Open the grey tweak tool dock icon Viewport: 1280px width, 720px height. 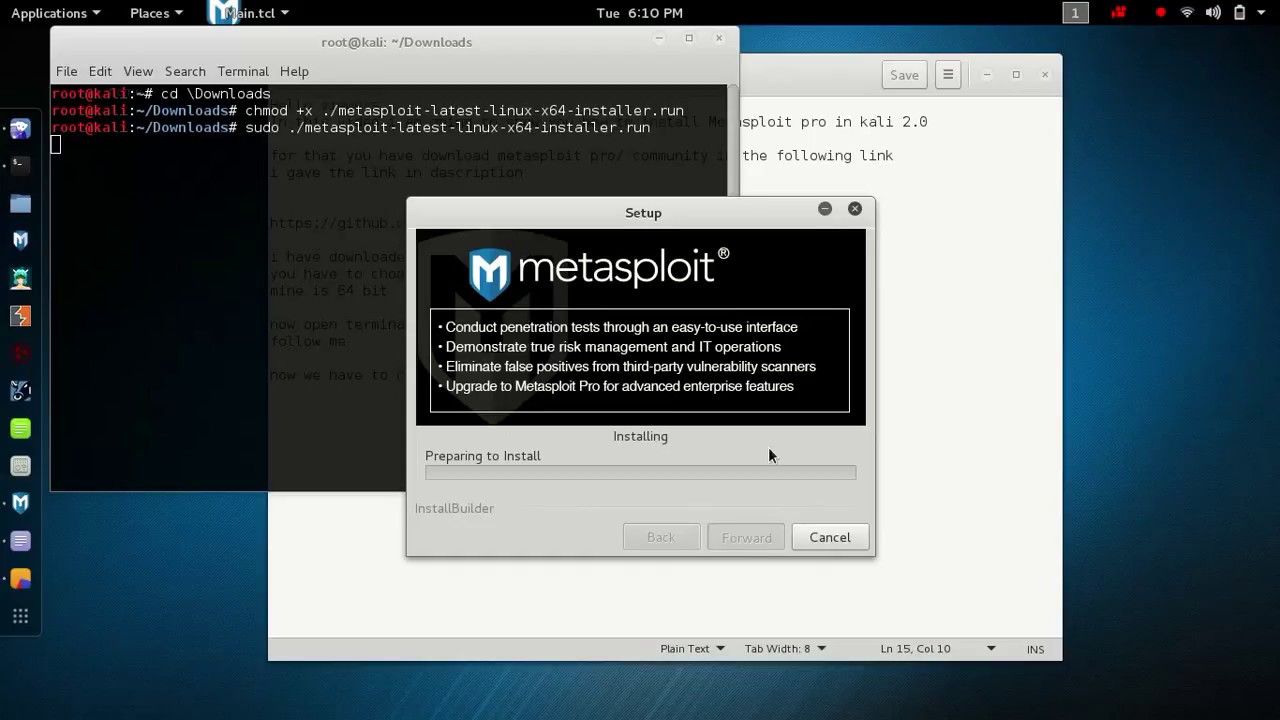point(20,466)
